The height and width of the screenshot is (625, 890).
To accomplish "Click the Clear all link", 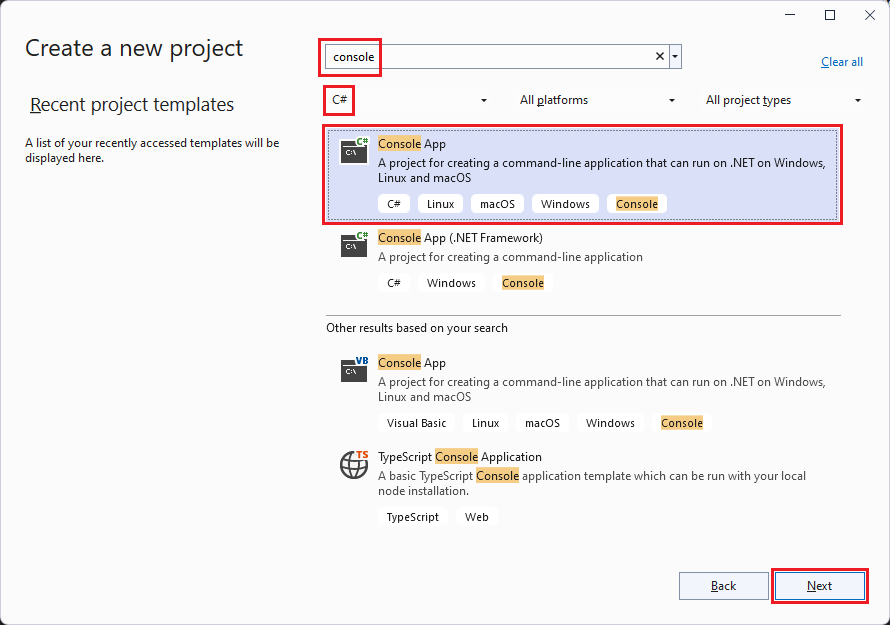I will coord(841,61).
